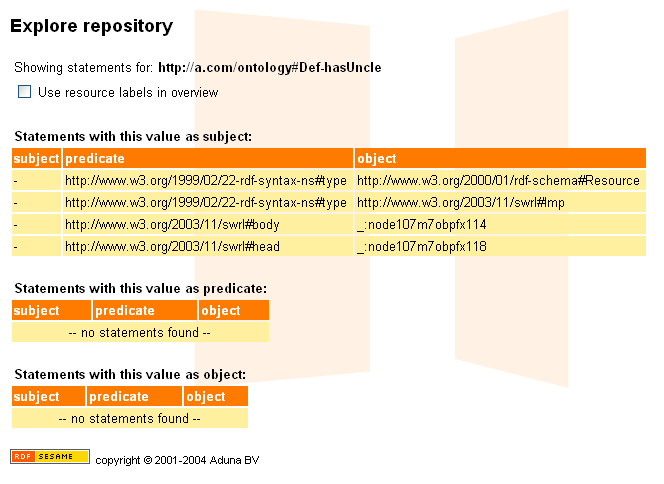
Task: Click the 'object' header in subject statements table
Action: pos(377,159)
